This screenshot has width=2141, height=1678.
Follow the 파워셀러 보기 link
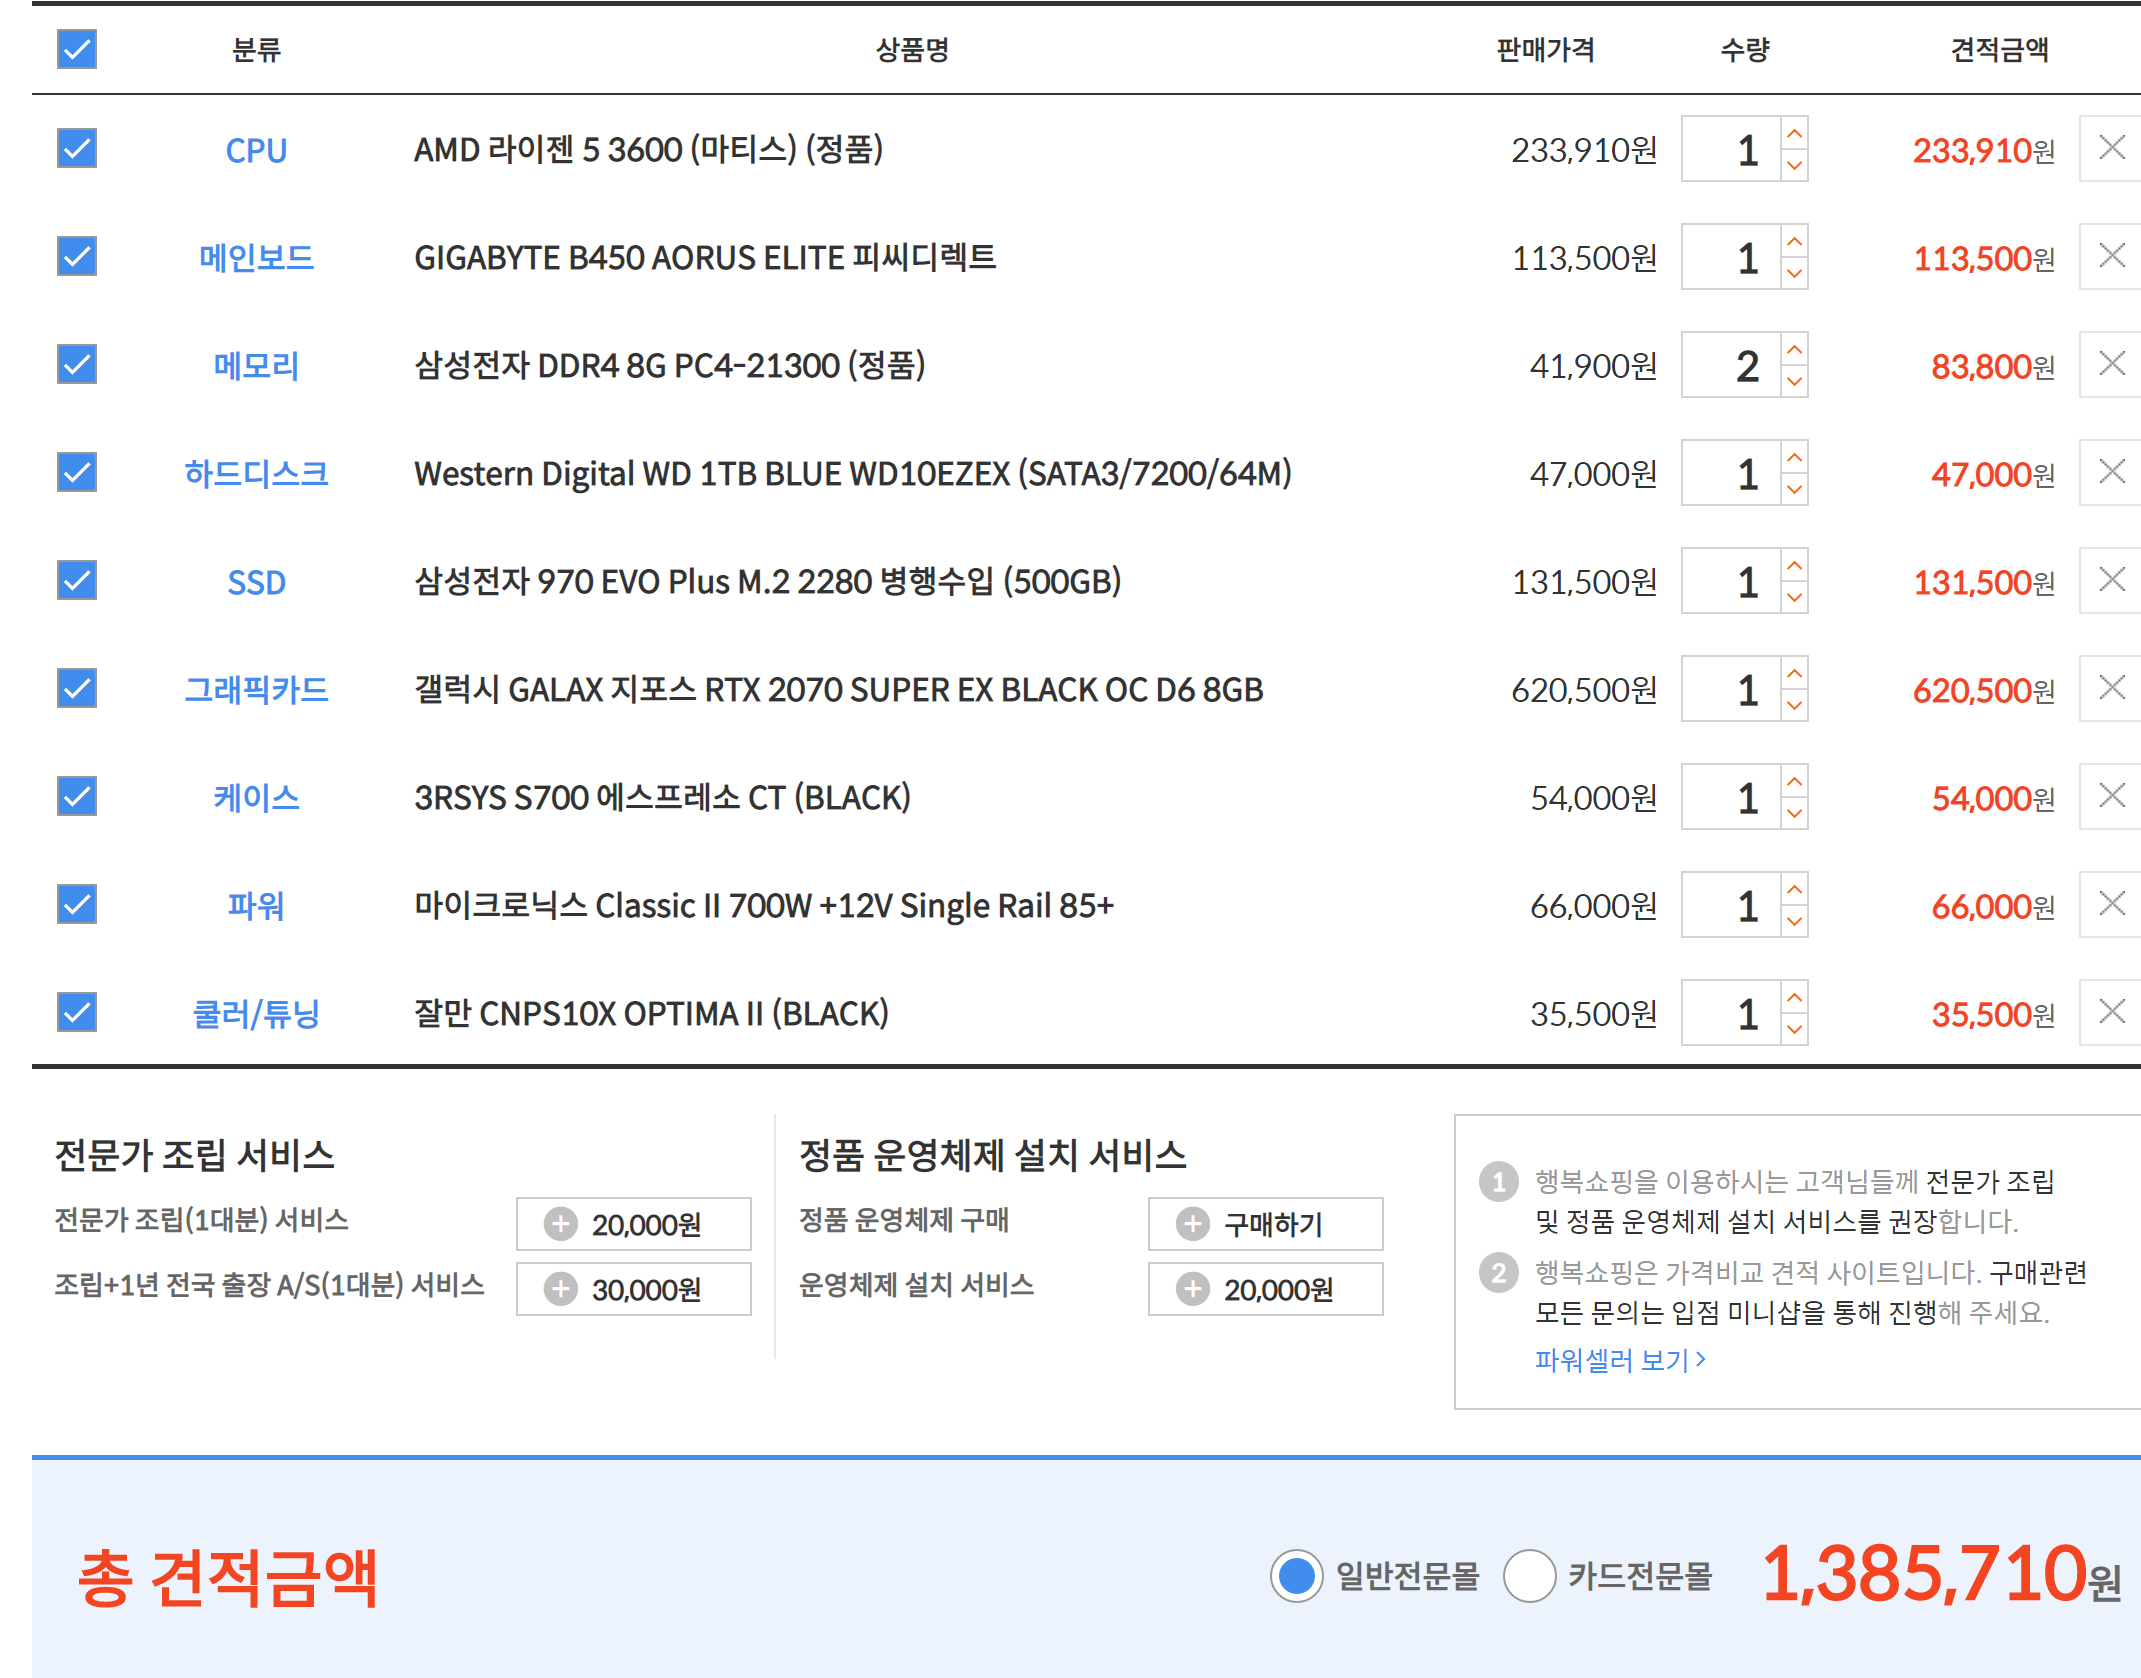1620,1360
